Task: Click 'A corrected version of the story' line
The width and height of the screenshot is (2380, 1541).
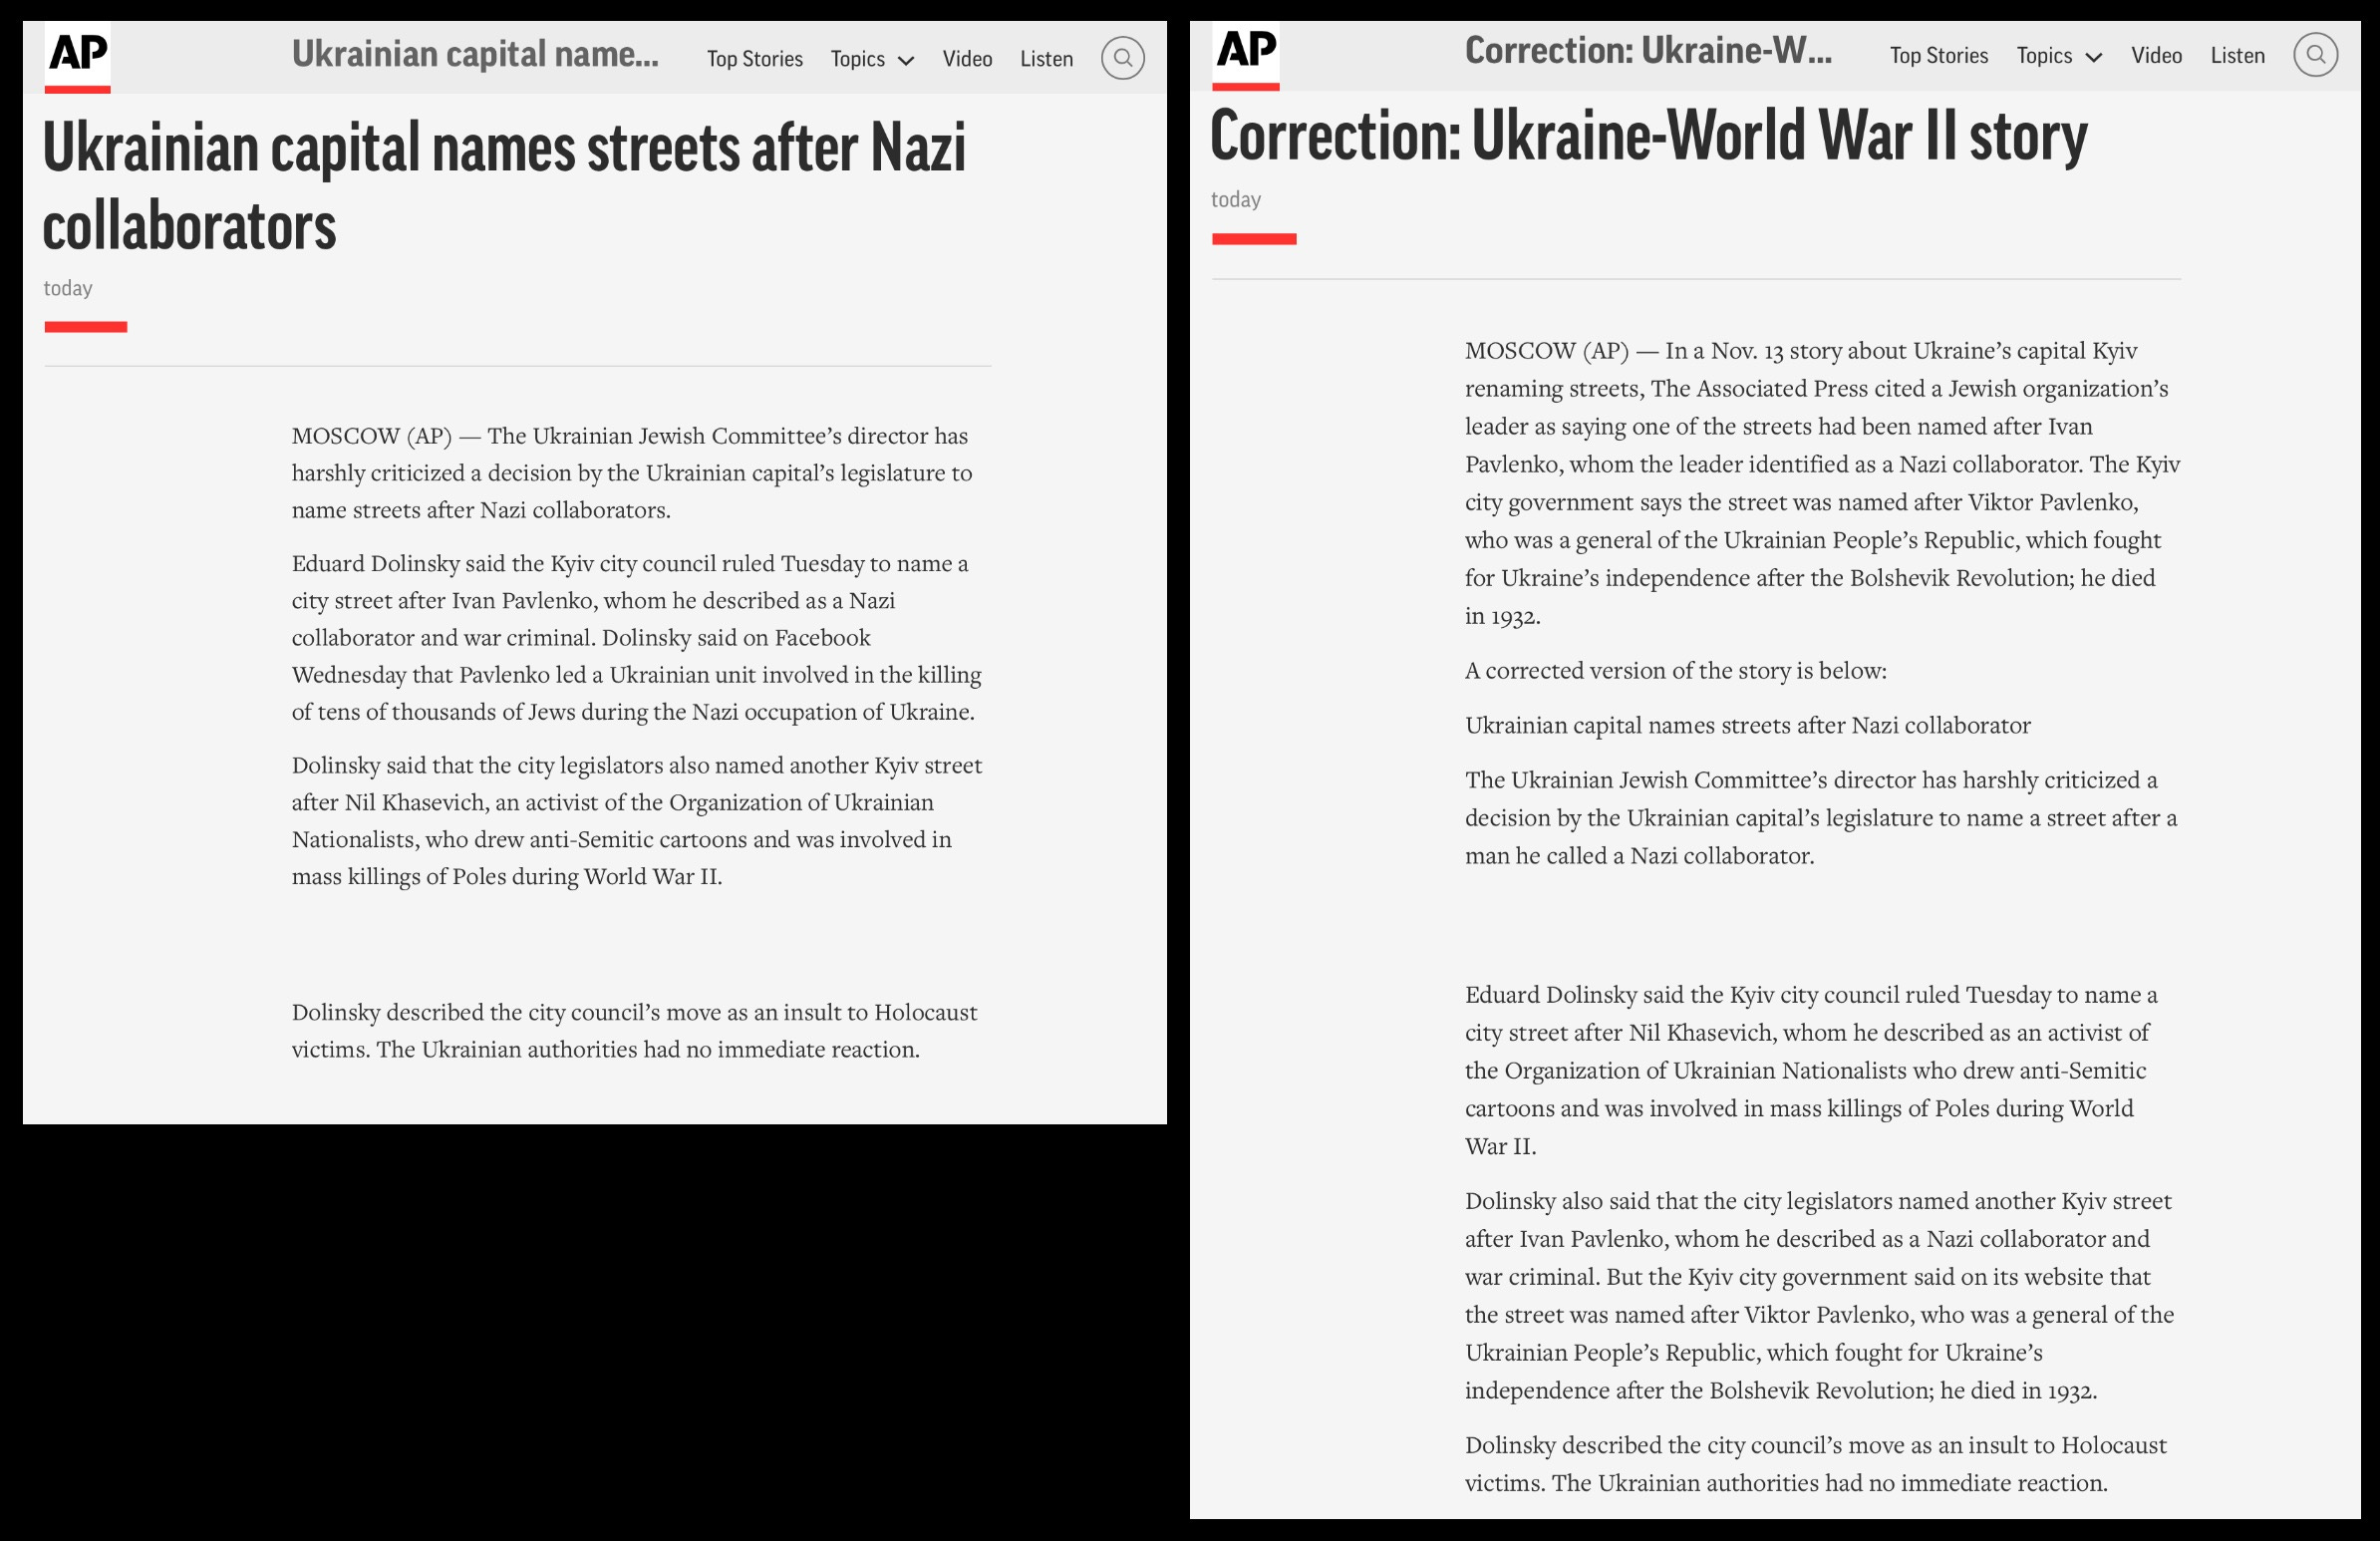Action: pyautogui.click(x=1675, y=670)
